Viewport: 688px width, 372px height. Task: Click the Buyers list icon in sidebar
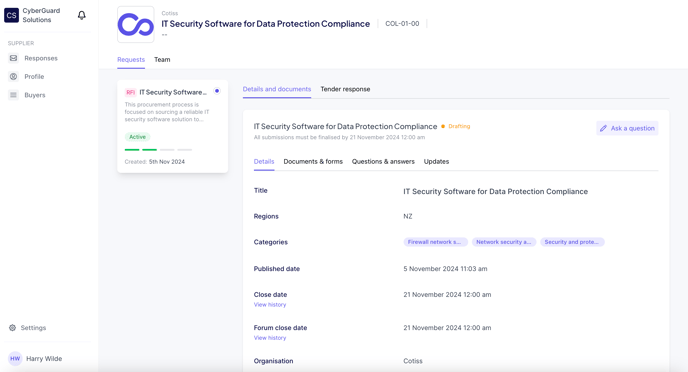coord(14,95)
